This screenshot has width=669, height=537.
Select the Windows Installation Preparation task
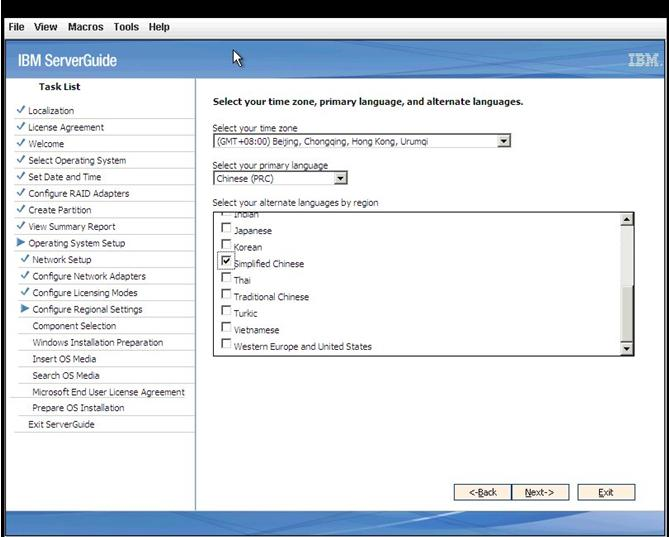(x=98, y=343)
